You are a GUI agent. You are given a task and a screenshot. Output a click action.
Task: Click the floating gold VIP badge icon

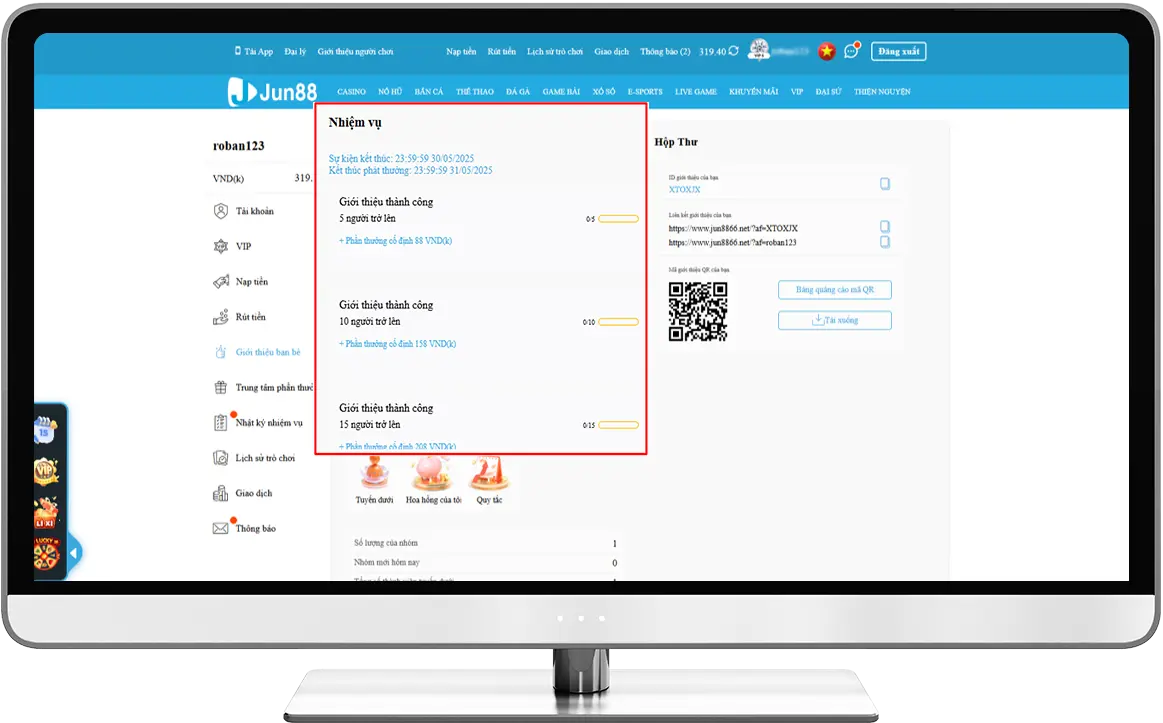click(x=45, y=471)
